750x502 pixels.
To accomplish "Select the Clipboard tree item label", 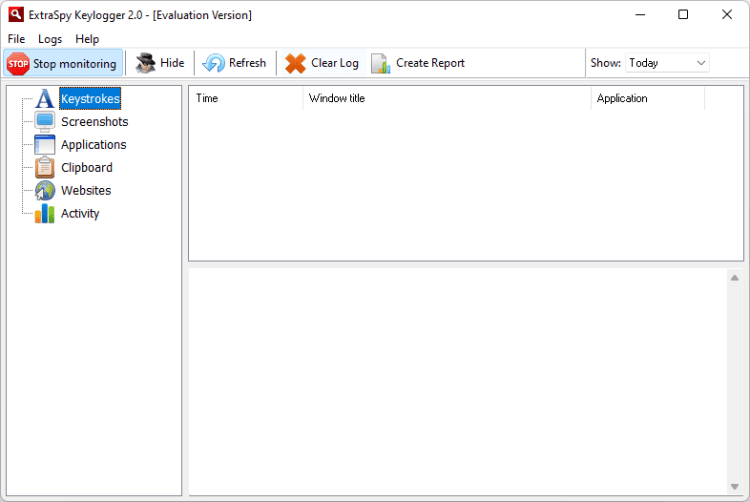I will [87, 167].
